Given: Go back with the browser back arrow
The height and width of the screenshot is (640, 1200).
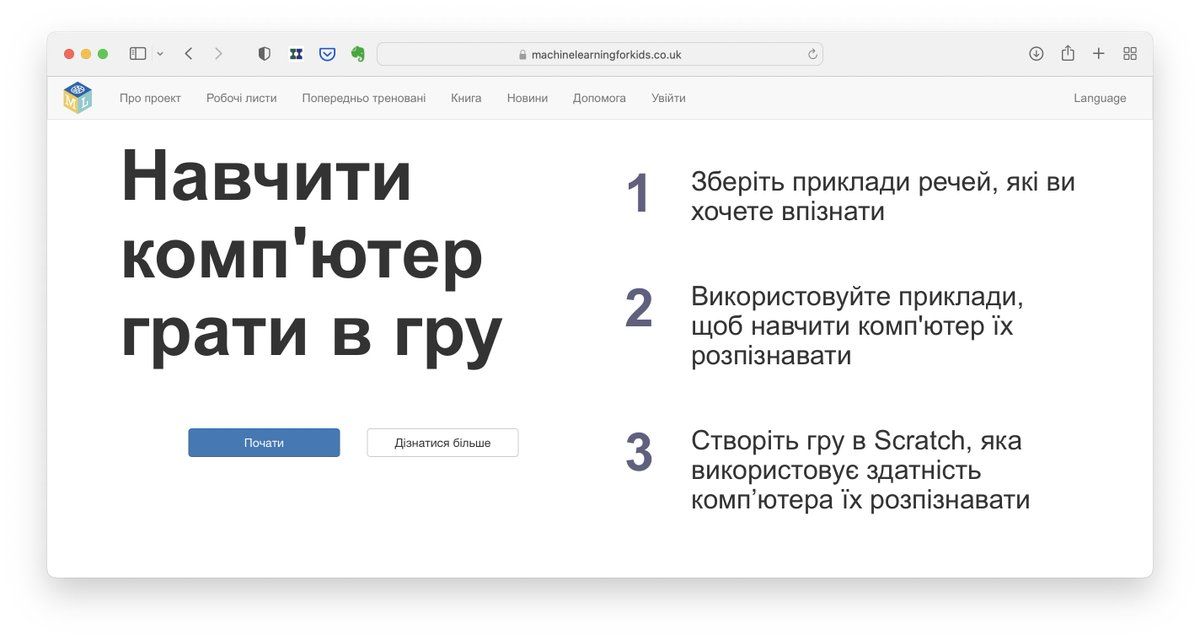Looking at the screenshot, I should tap(188, 54).
